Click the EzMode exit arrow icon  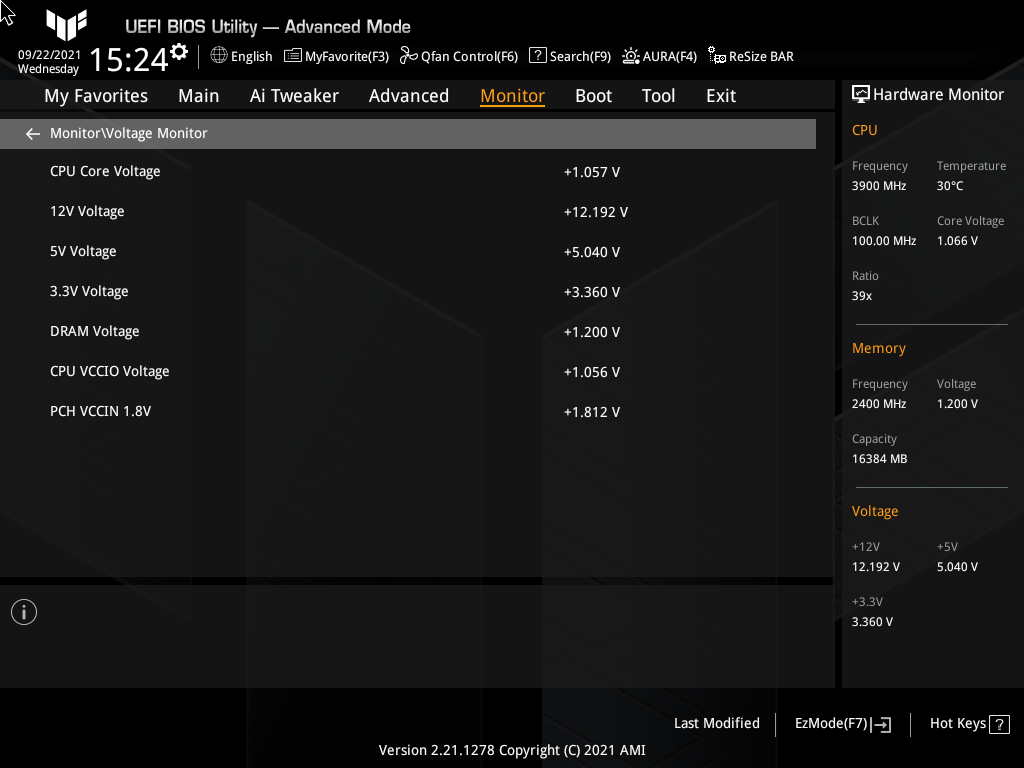pyautogui.click(x=880, y=724)
